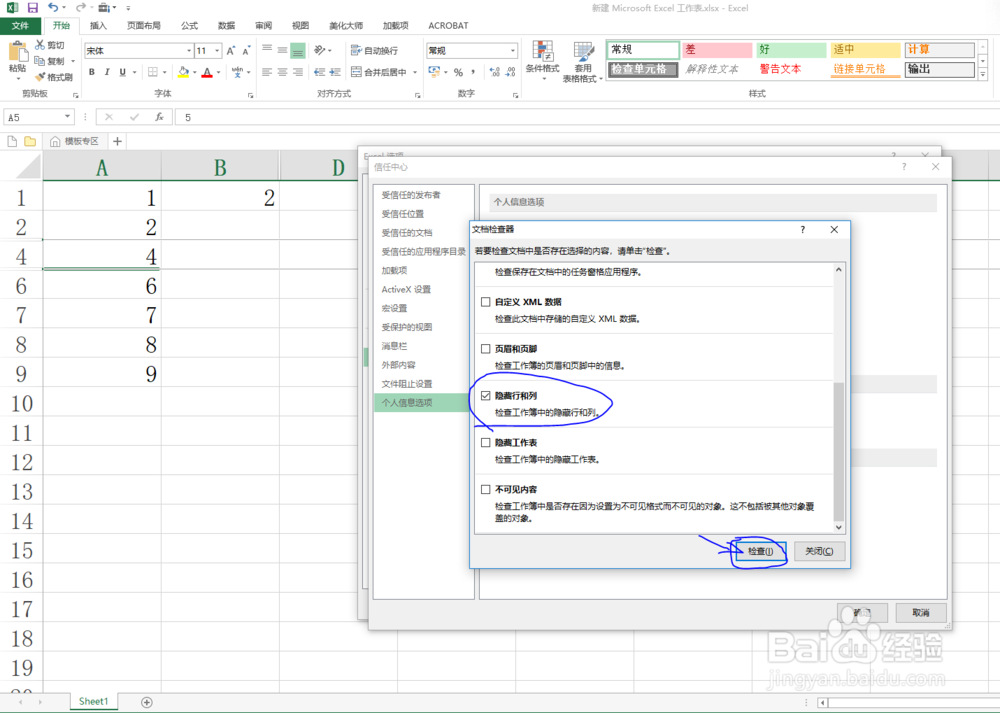Align text to the right
Viewport: 1000px width, 713px height.
(298, 72)
